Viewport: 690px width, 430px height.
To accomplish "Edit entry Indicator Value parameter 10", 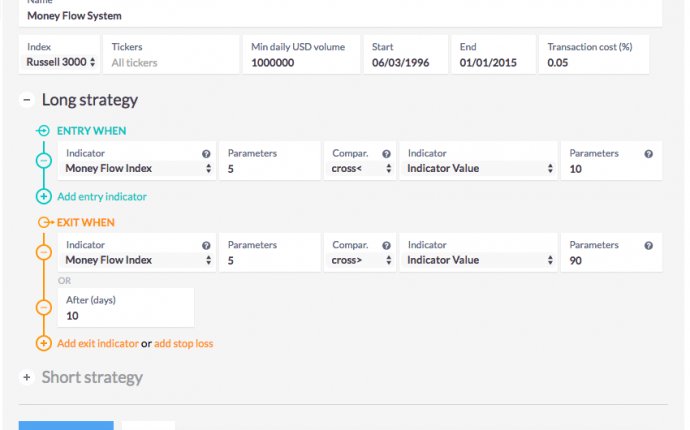I will (611, 161).
